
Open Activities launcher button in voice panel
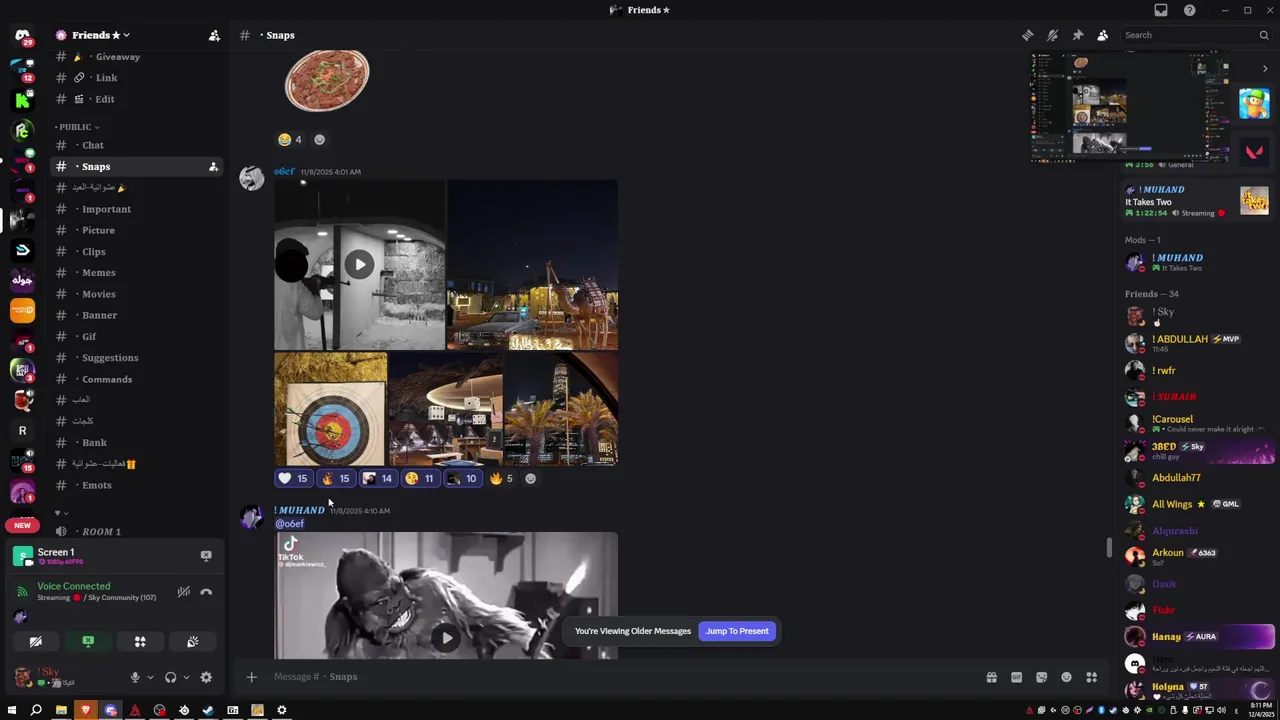140,642
